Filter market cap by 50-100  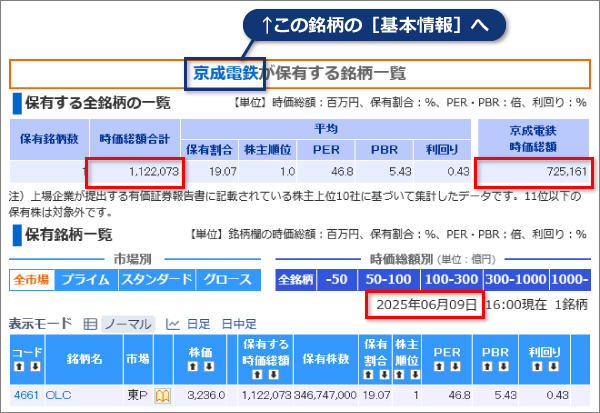pos(388,280)
